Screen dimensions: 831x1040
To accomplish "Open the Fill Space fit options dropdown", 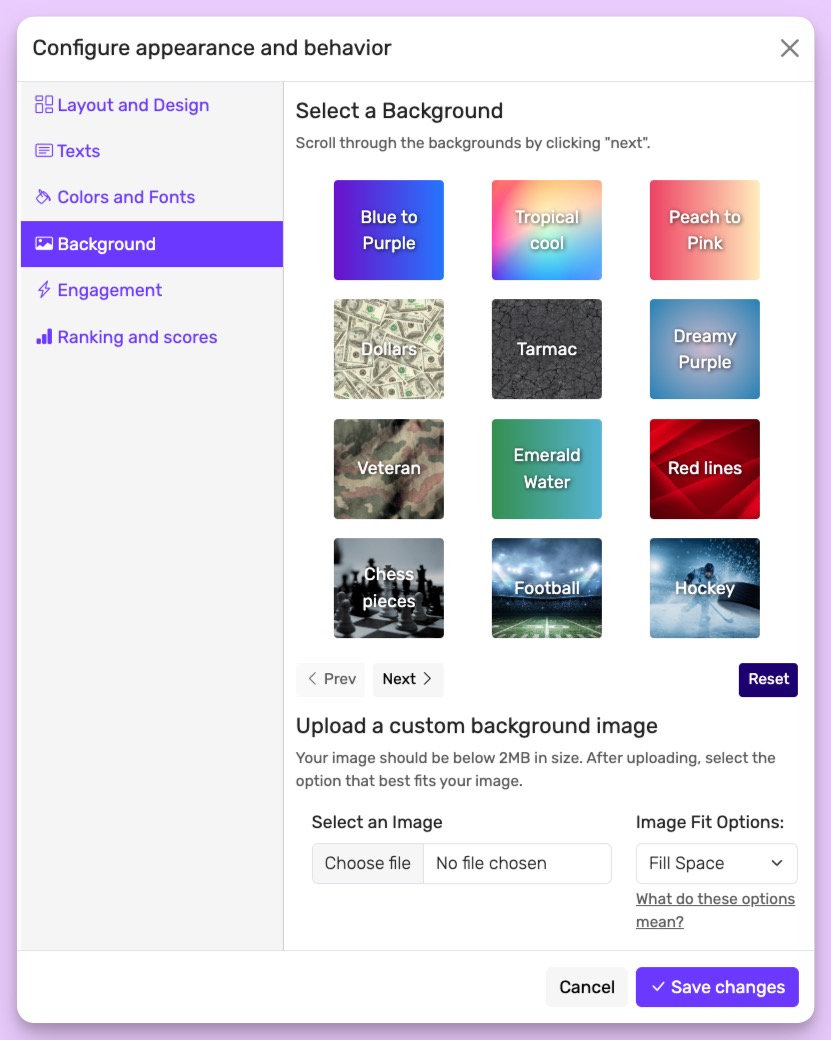I will (x=716, y=863).
